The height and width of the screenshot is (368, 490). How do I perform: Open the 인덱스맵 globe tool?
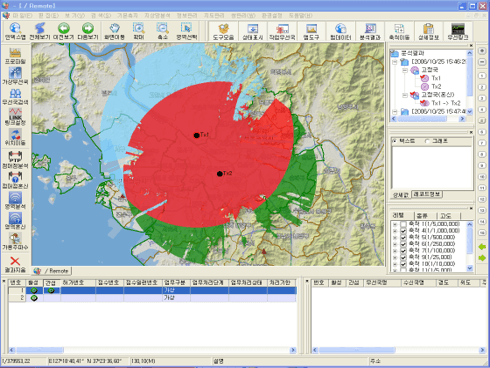point(15,31)
